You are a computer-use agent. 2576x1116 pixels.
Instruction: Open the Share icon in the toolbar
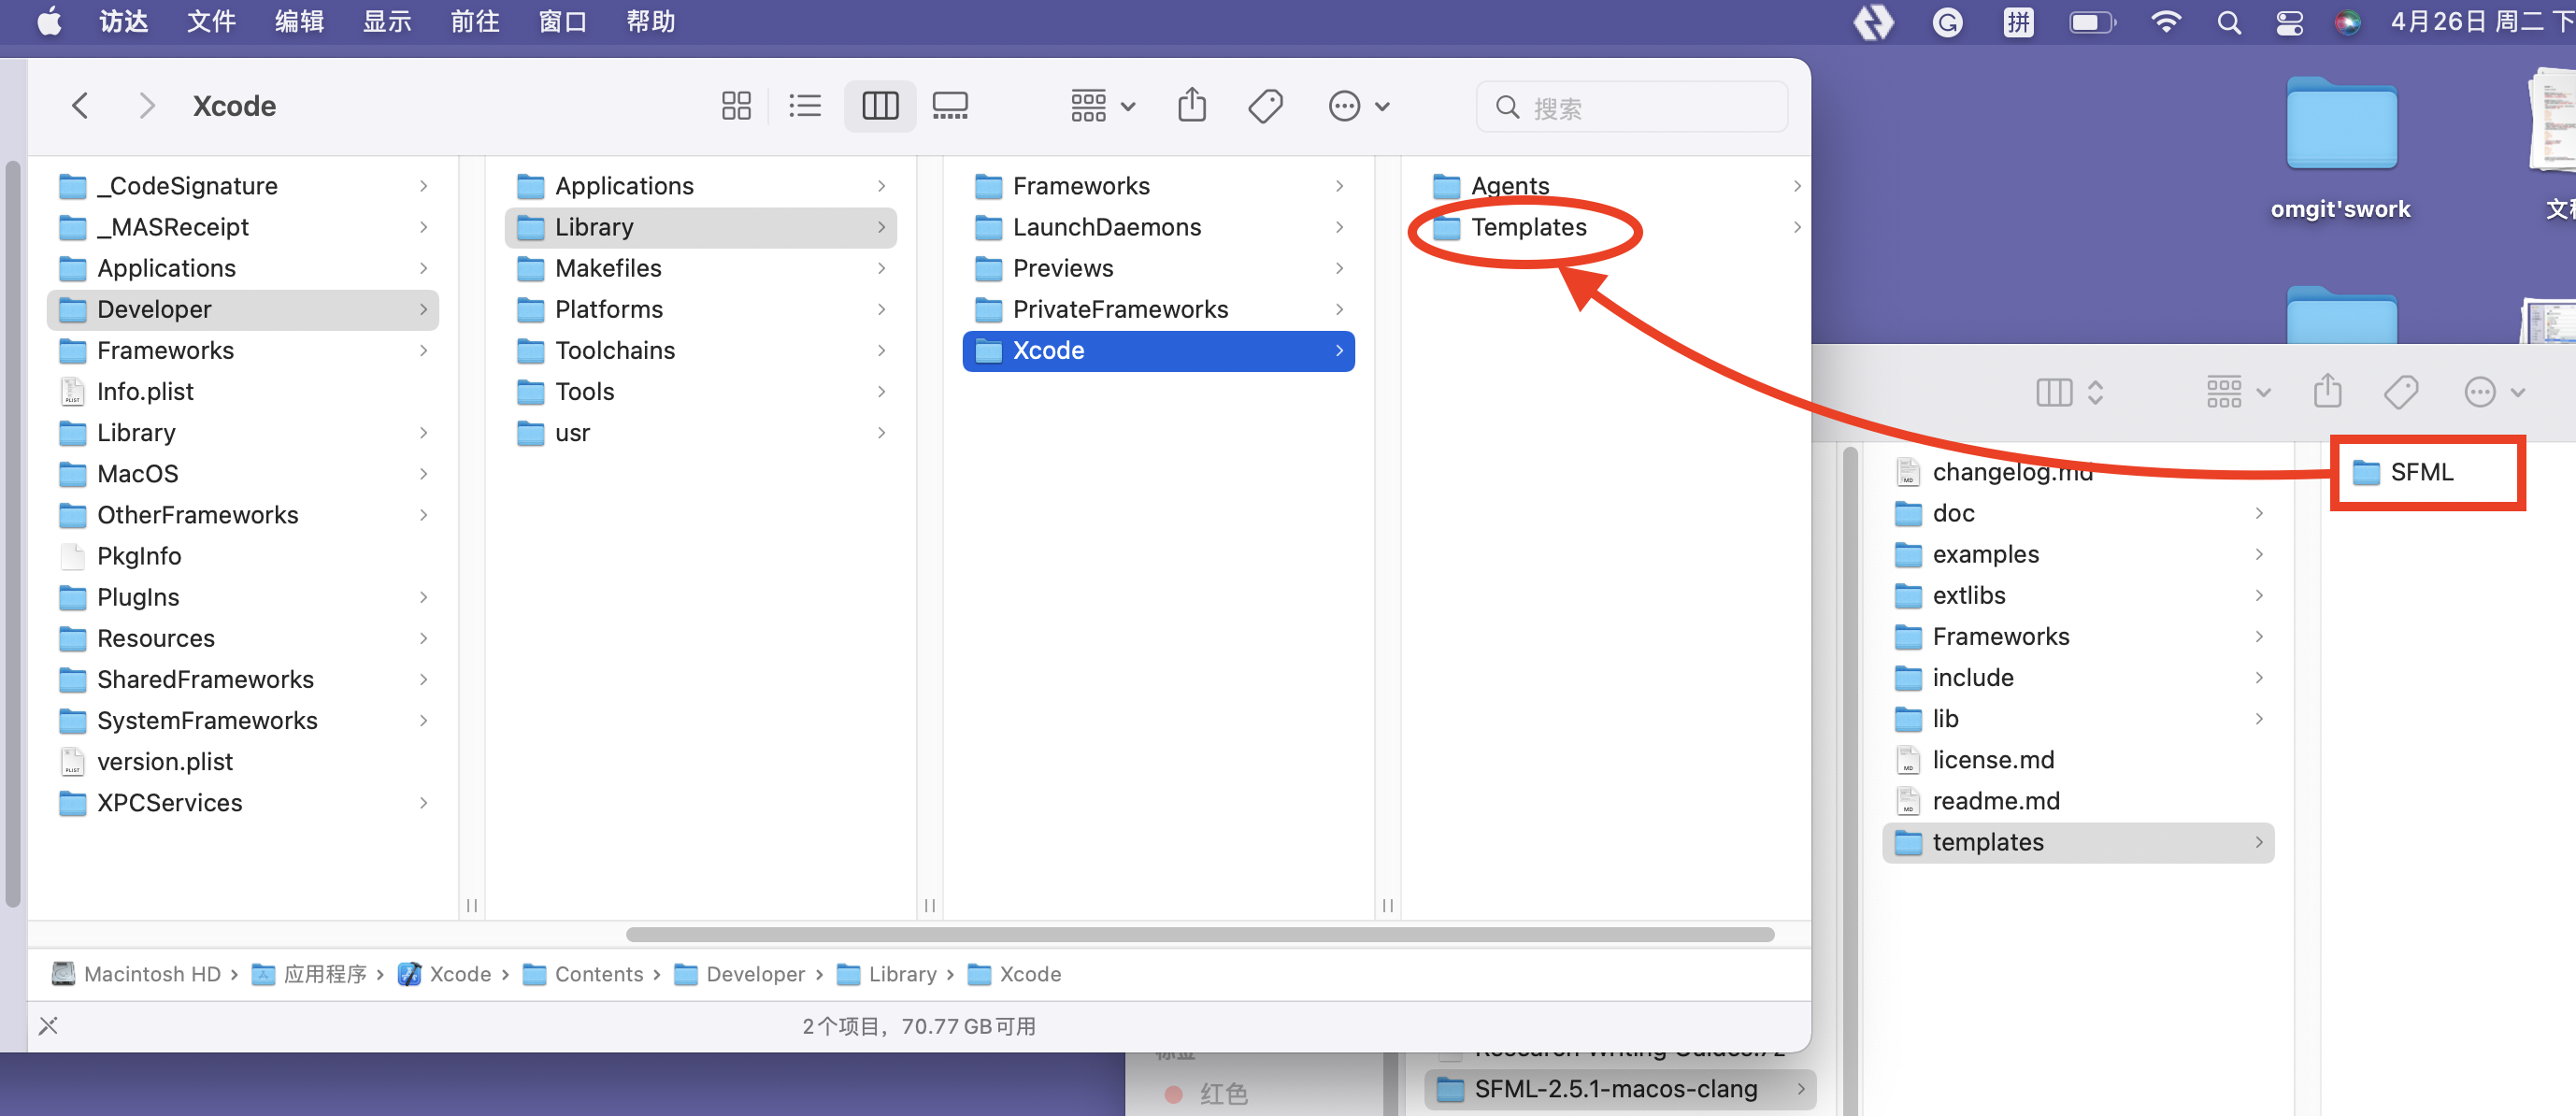tap(1191, 105)
